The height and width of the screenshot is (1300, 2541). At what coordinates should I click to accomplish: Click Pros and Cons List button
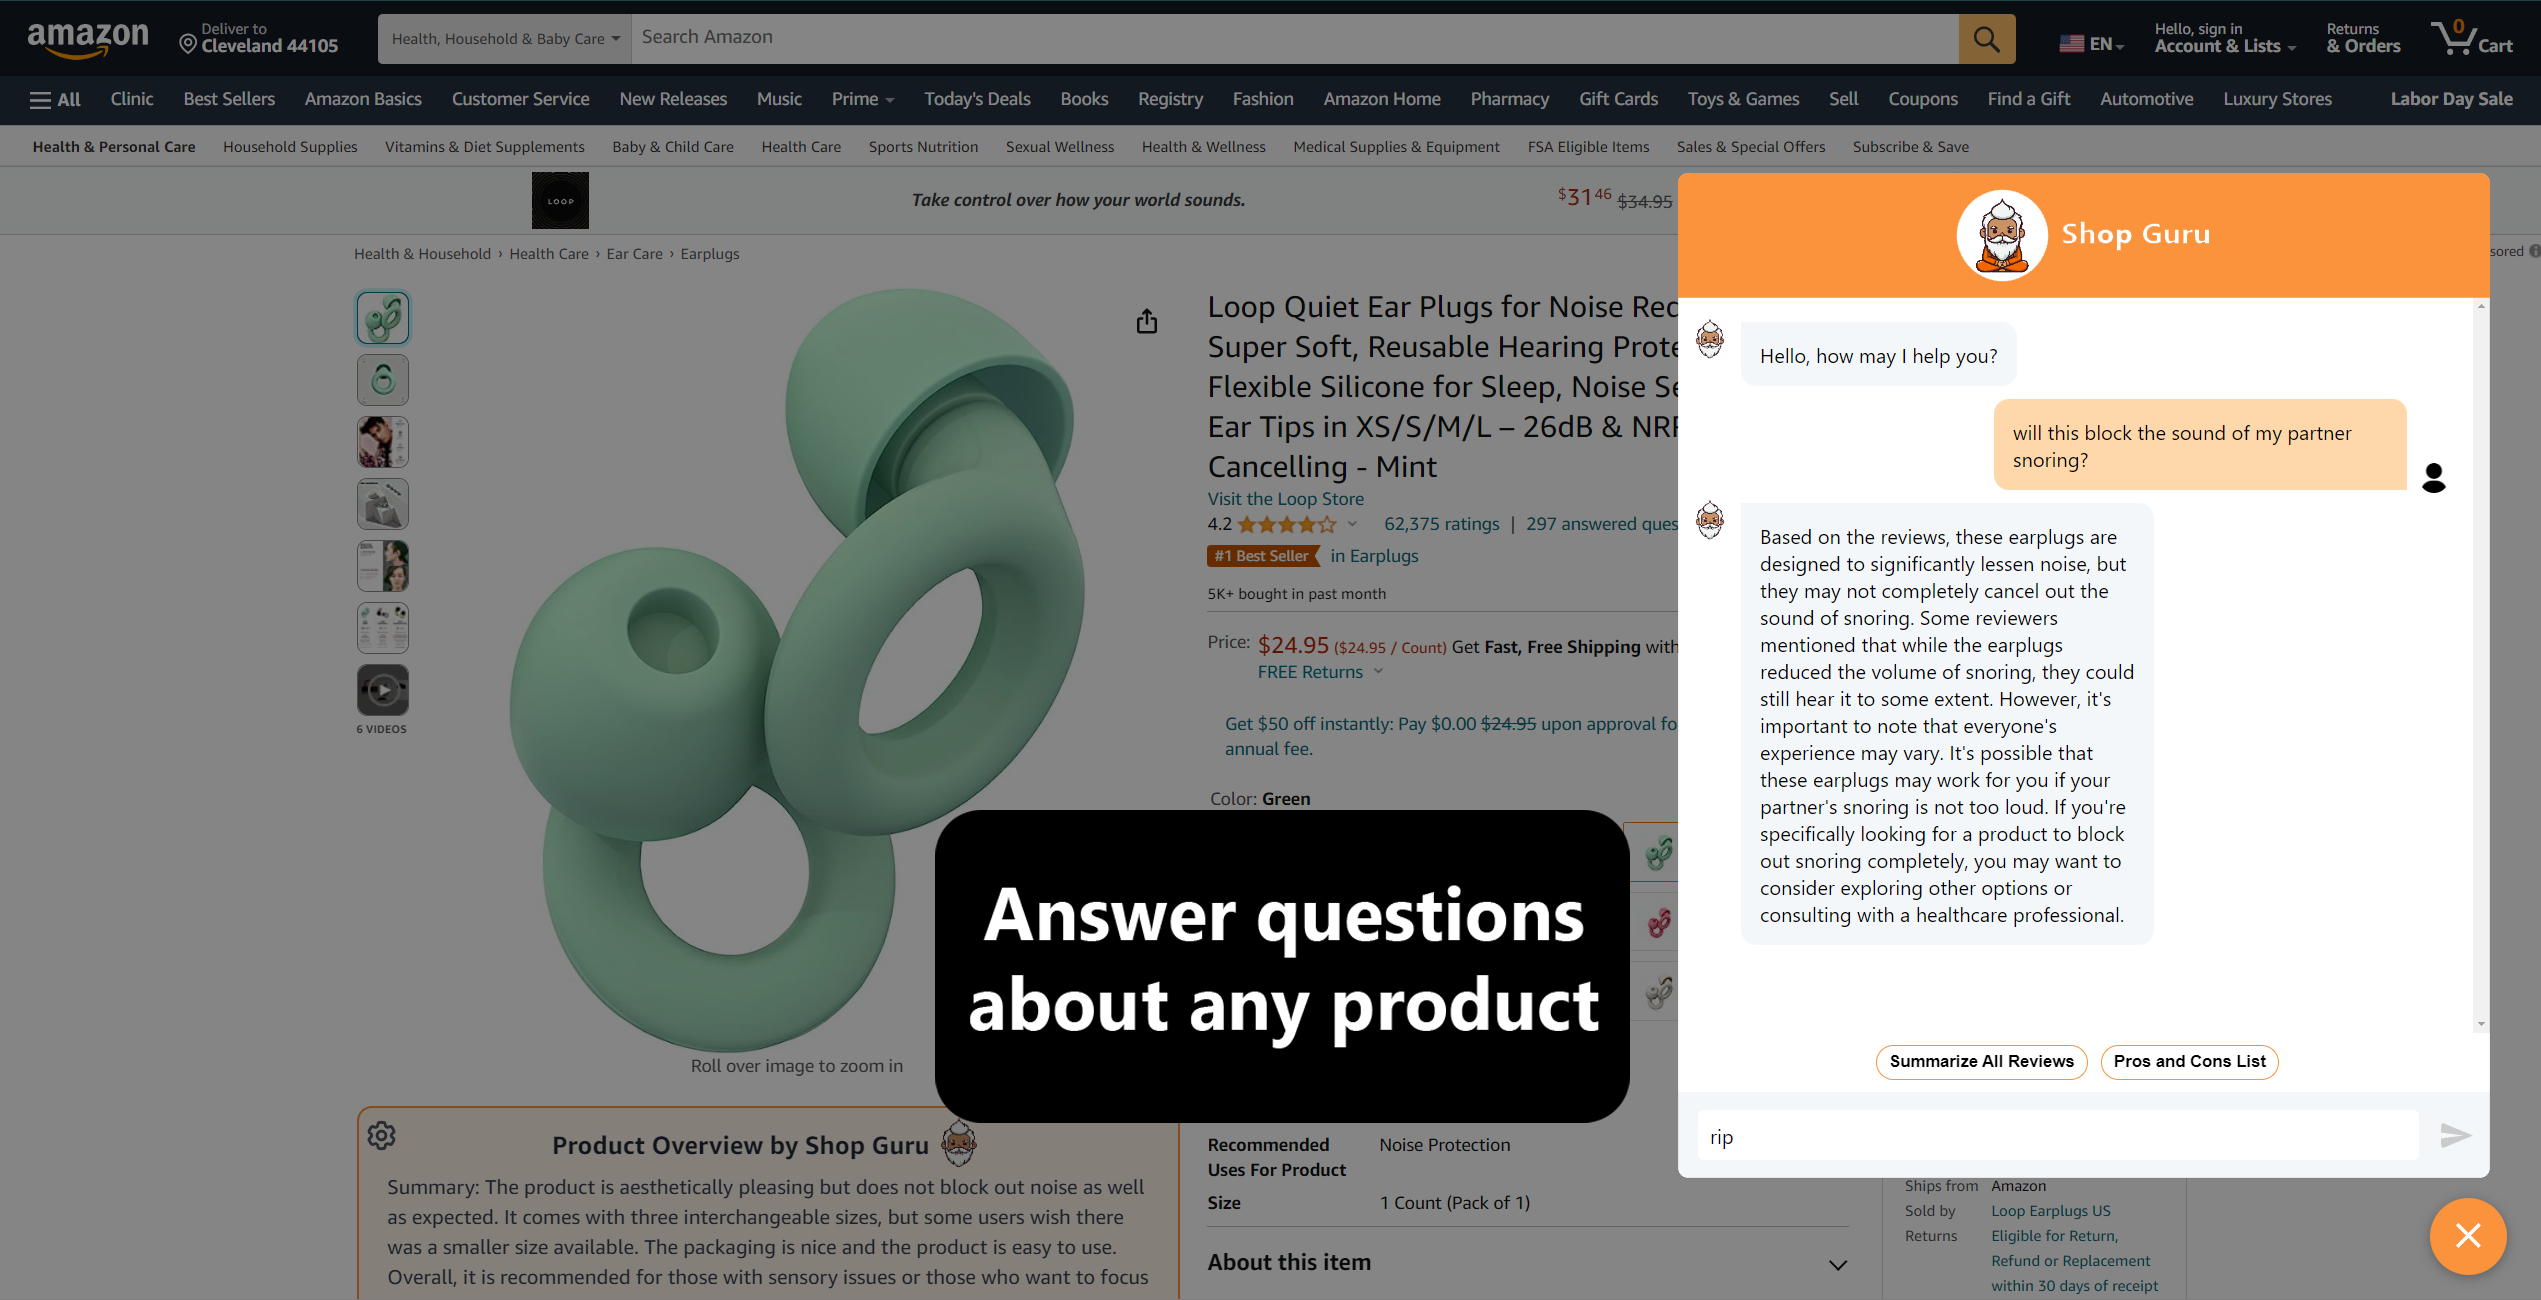point(2189,1061)
